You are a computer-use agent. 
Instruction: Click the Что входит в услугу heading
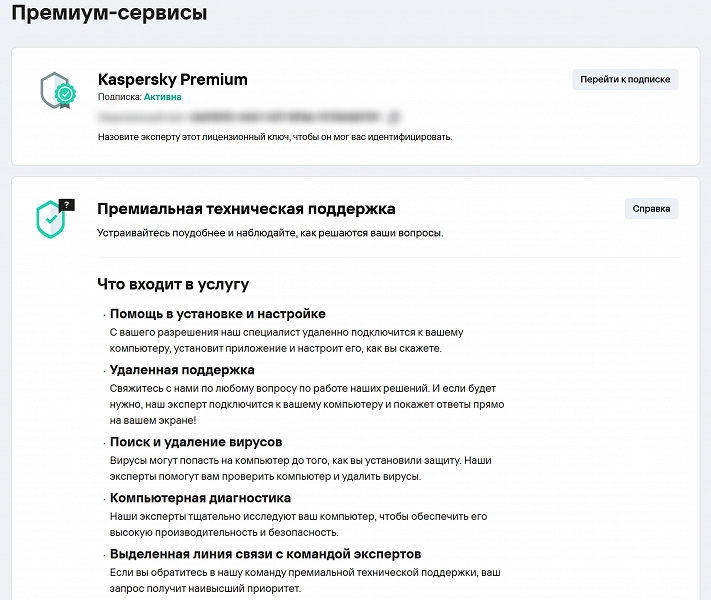(x=173, y=284)
